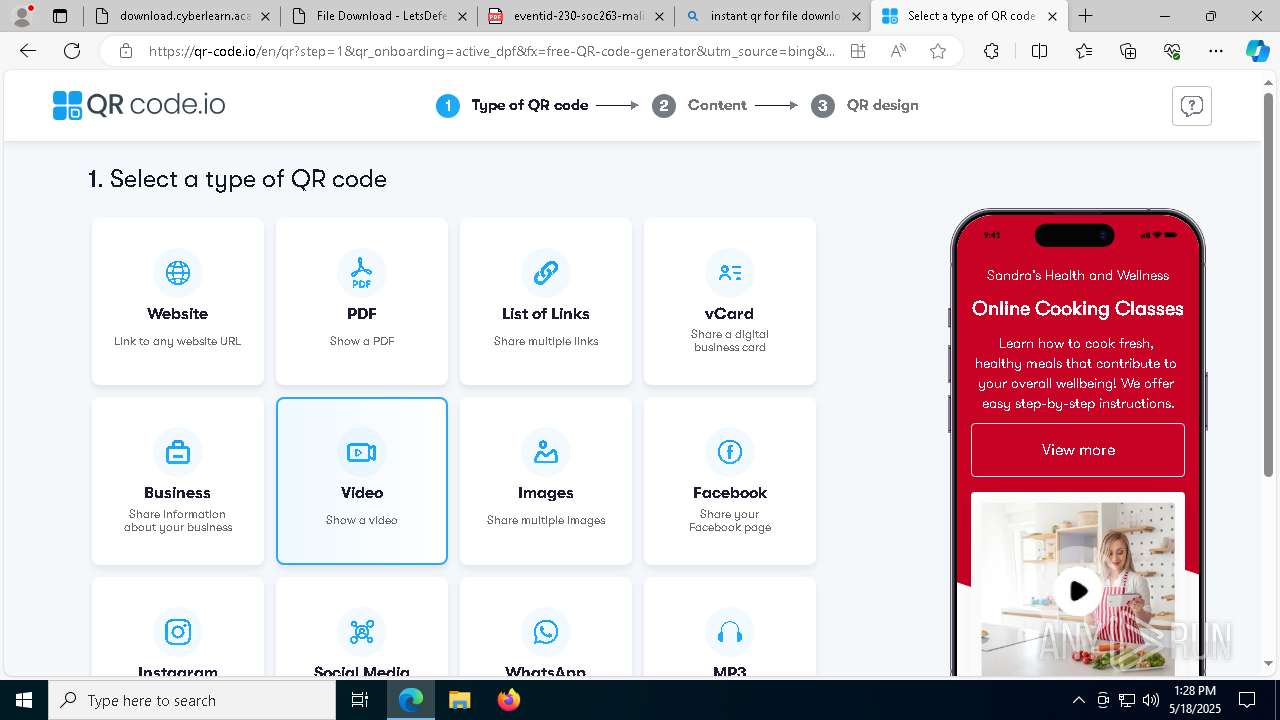The width and height of the screenshot is (1280, 720).
Task: Open a new browser tab
Action: click(1085, 16)
